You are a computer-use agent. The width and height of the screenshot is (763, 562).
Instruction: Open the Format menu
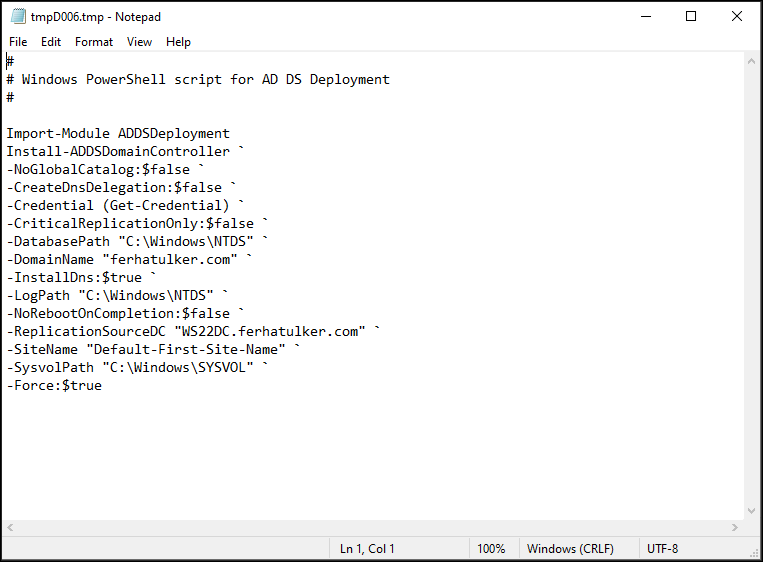tap(94, 42)
